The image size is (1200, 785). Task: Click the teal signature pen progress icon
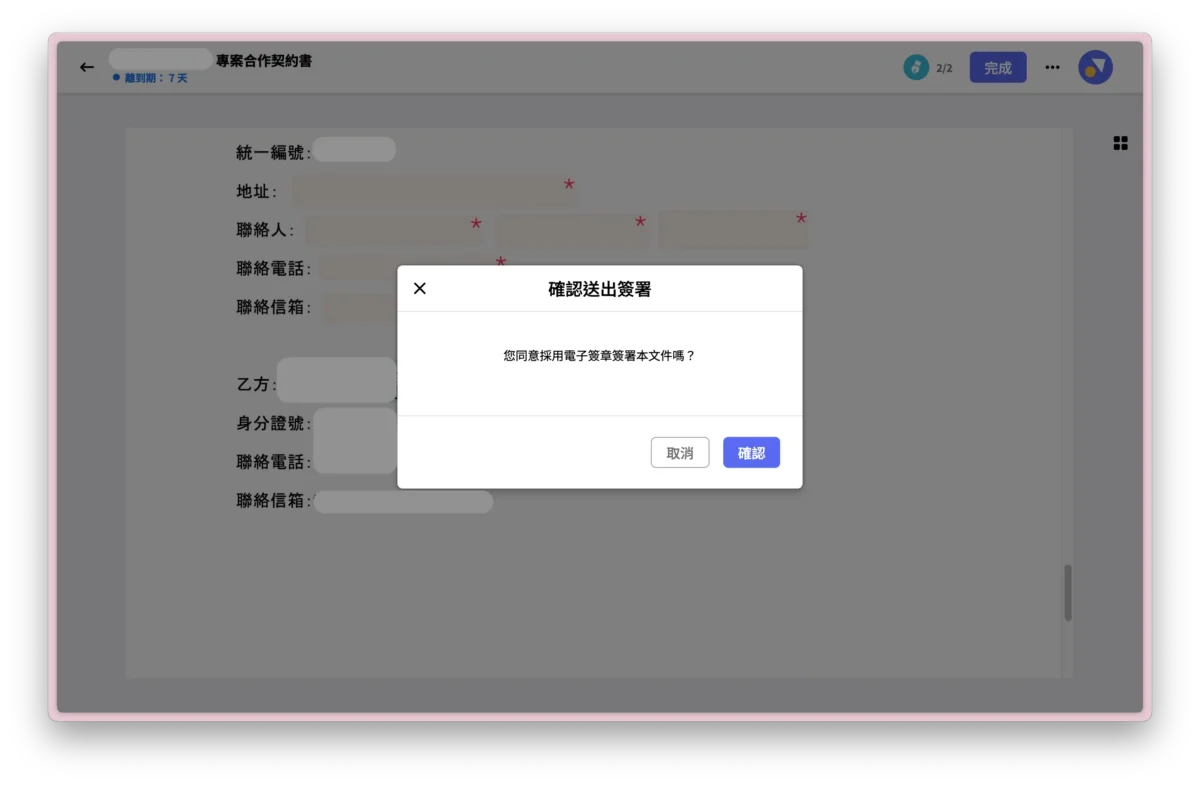[916, 67]
